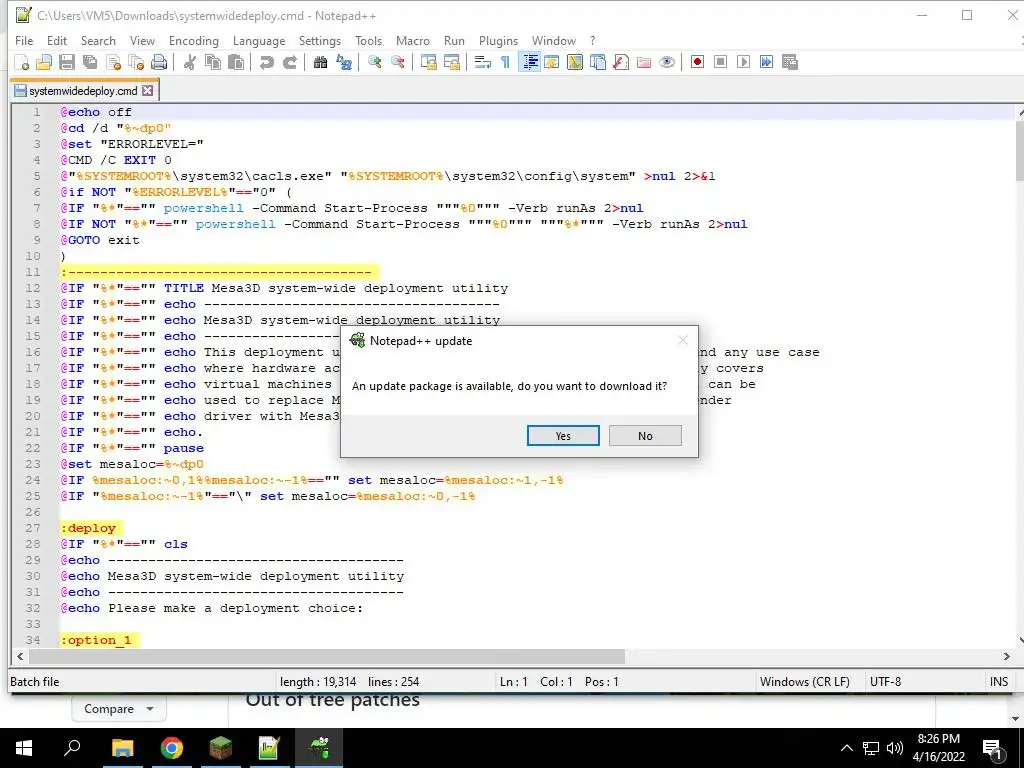Open the Edit menu
Viewport: 1024px width, 768px height.
pos(57,40)
